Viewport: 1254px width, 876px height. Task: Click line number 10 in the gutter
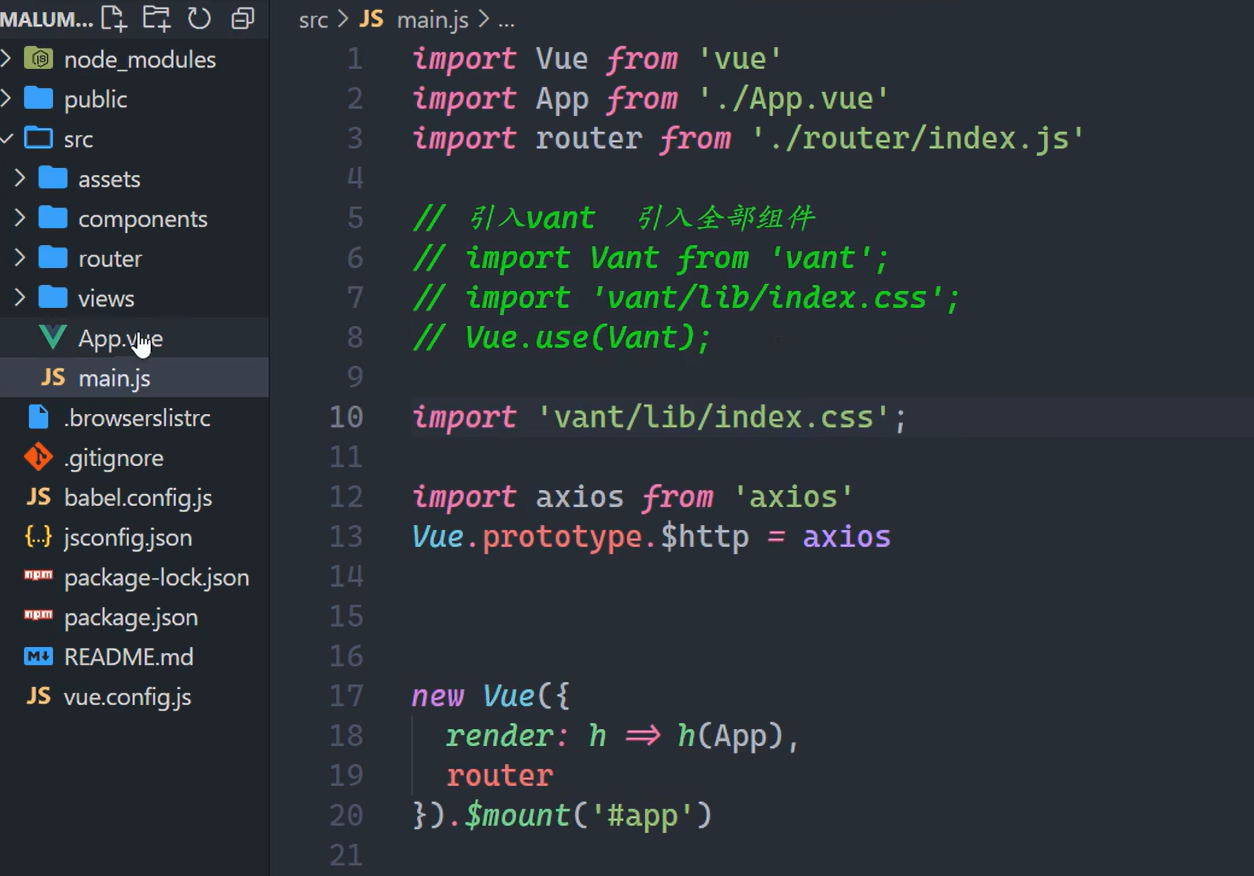(347, 417)
